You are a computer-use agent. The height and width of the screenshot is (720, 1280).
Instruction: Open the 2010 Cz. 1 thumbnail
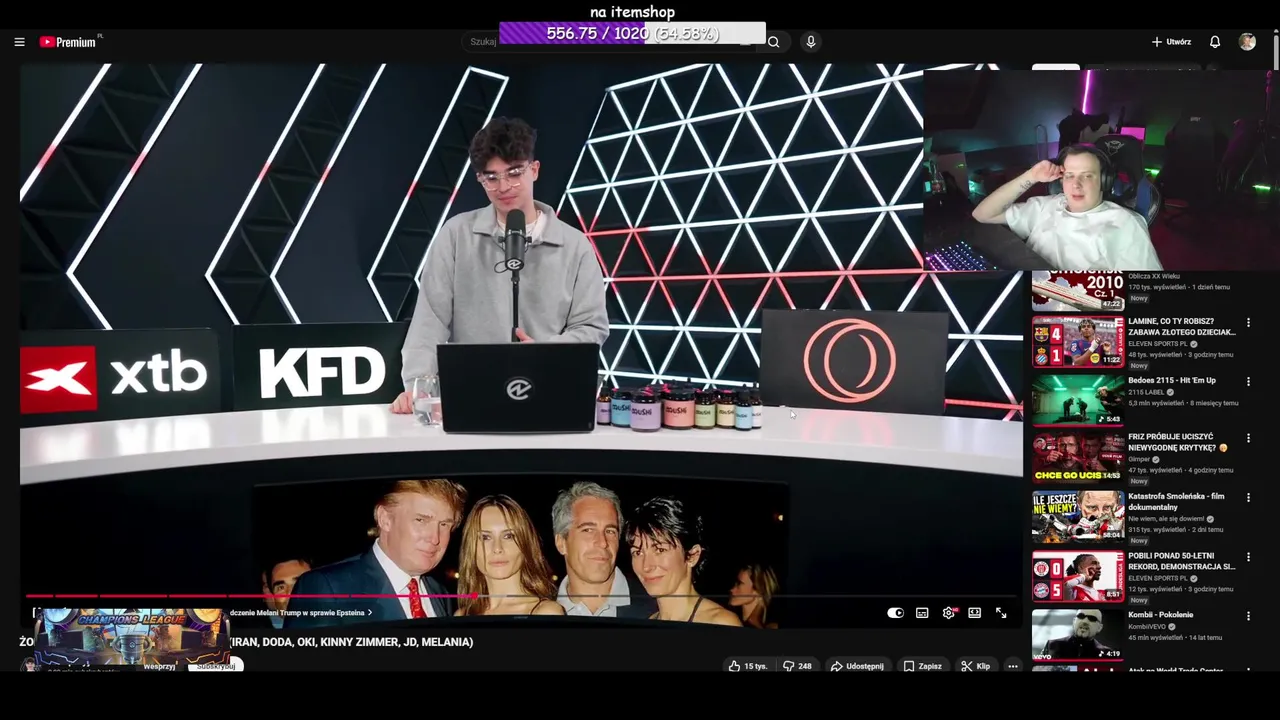(1078, 290)
